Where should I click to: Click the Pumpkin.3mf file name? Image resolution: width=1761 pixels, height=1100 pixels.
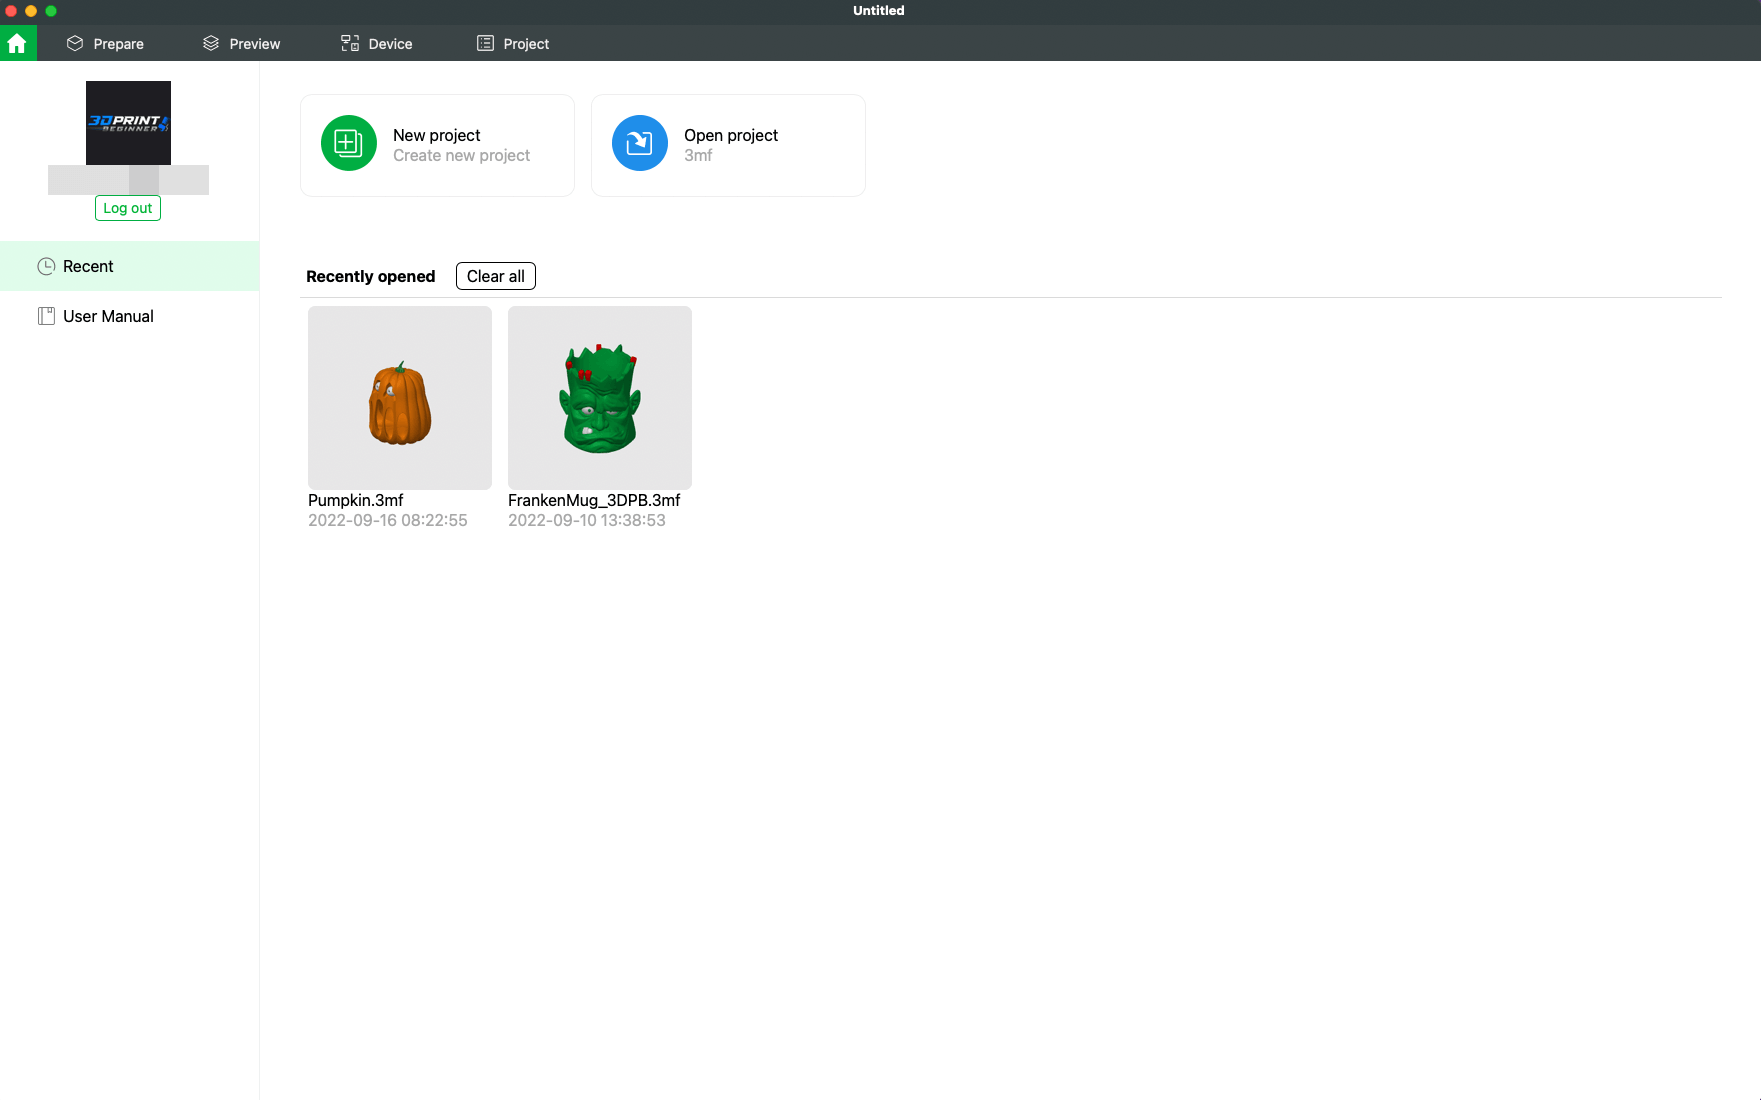coord(356,500)
